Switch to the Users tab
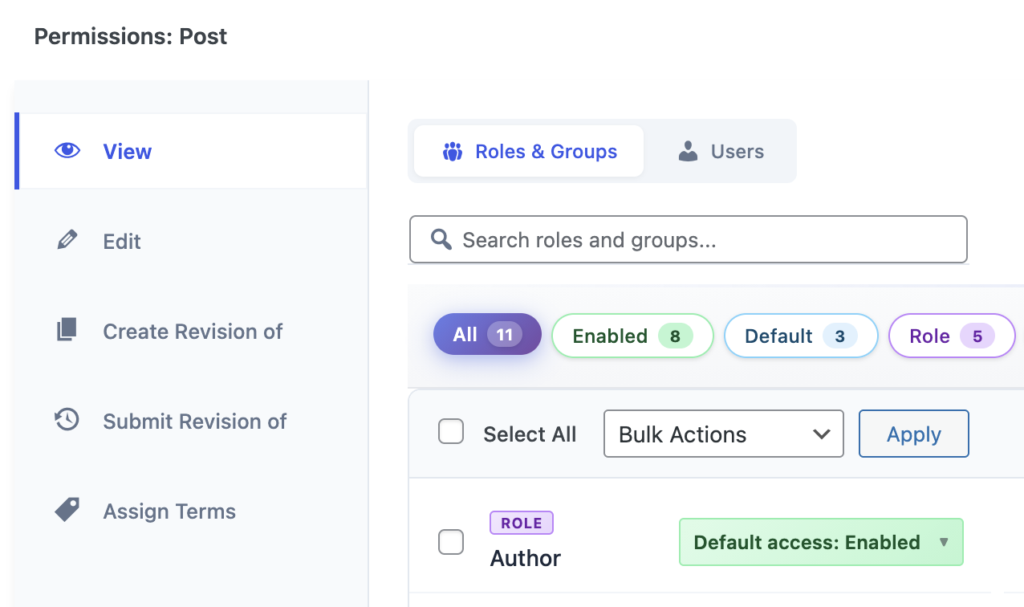Viewport: 1024px width, 607px height. 721,152
